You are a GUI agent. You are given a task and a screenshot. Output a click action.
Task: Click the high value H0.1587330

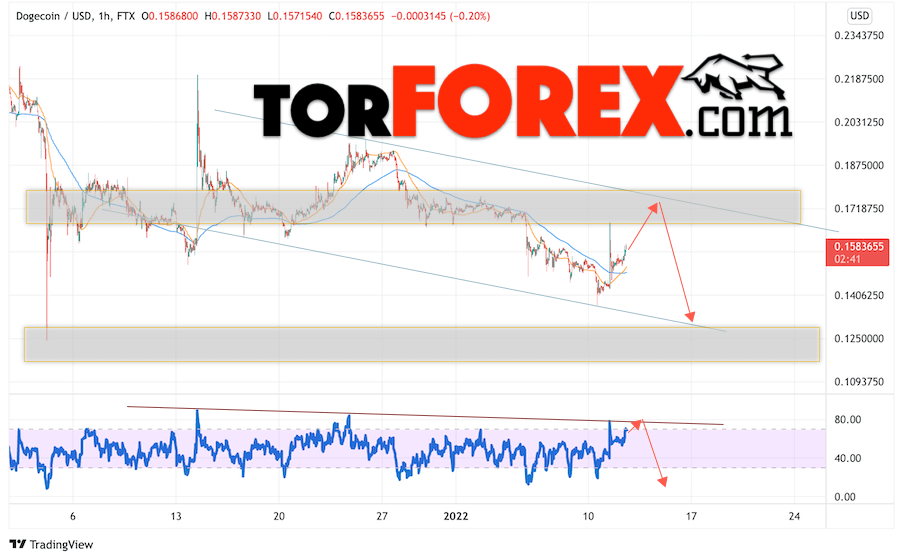tap(233, 16)
